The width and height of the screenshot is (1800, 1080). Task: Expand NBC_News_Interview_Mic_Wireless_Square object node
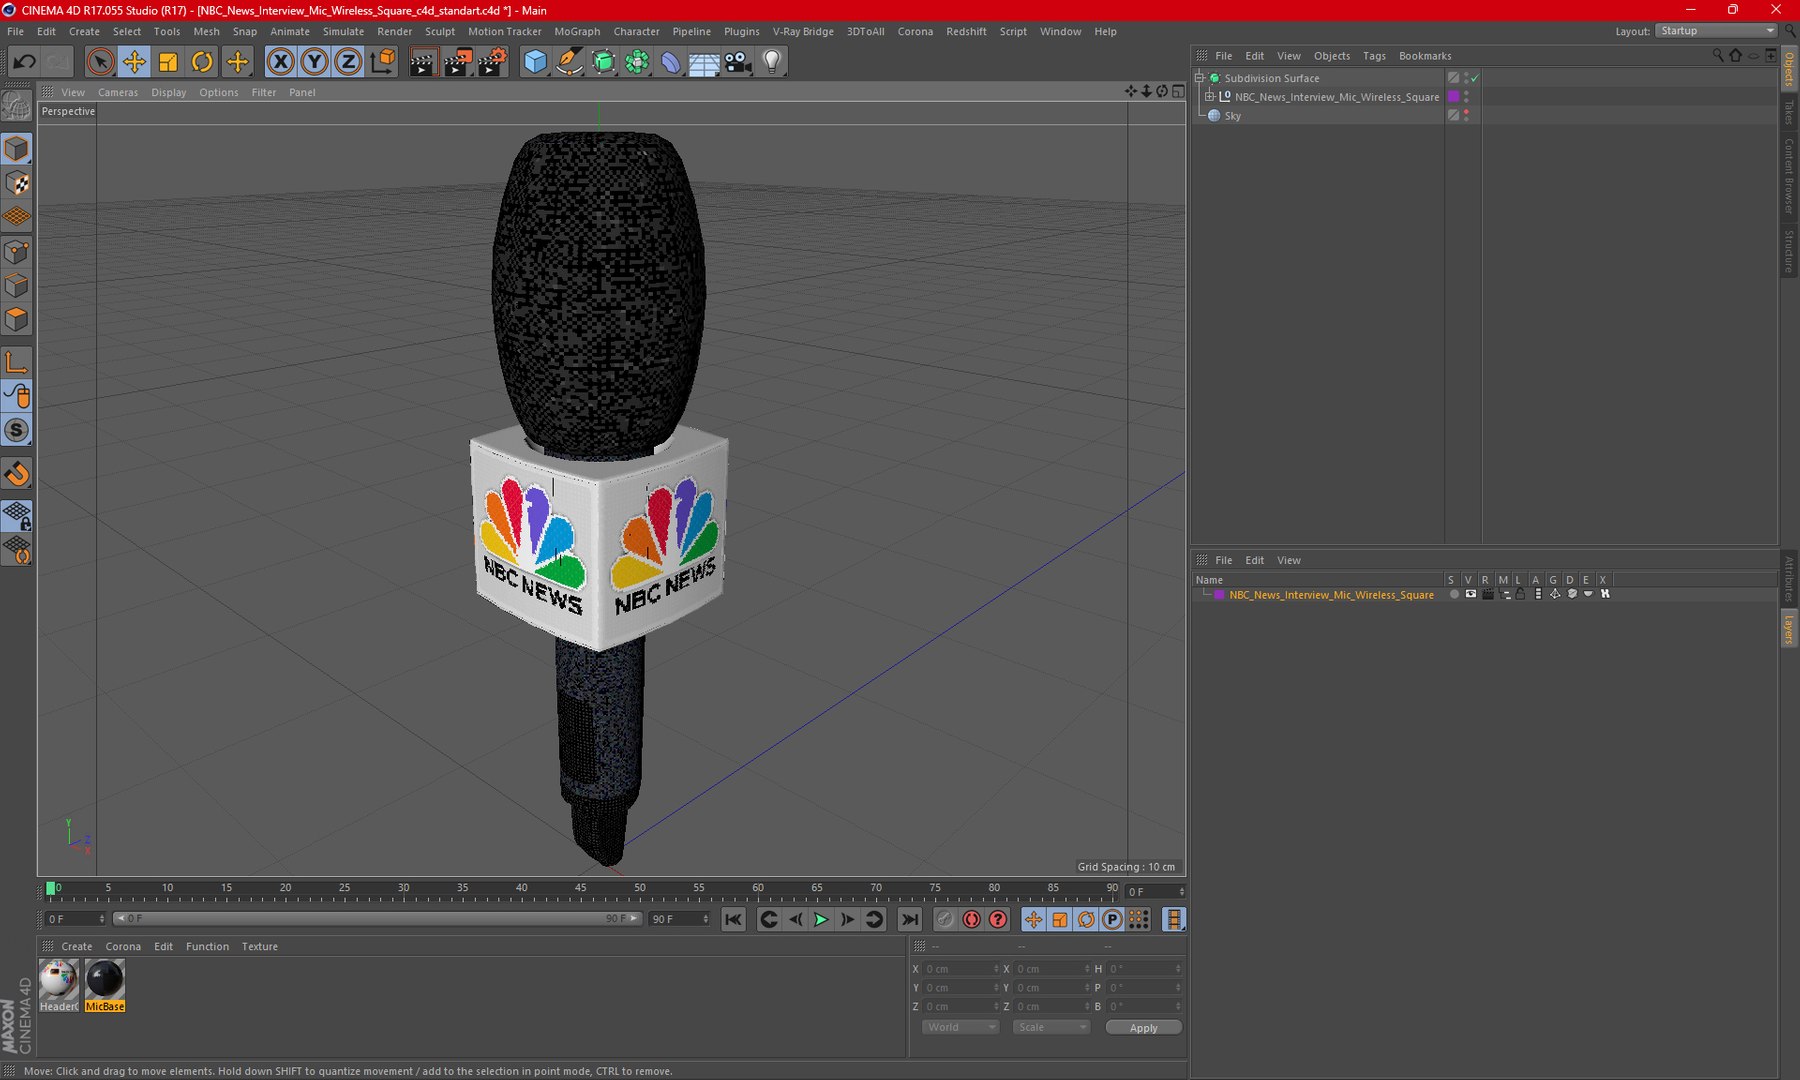(1209, 97)
